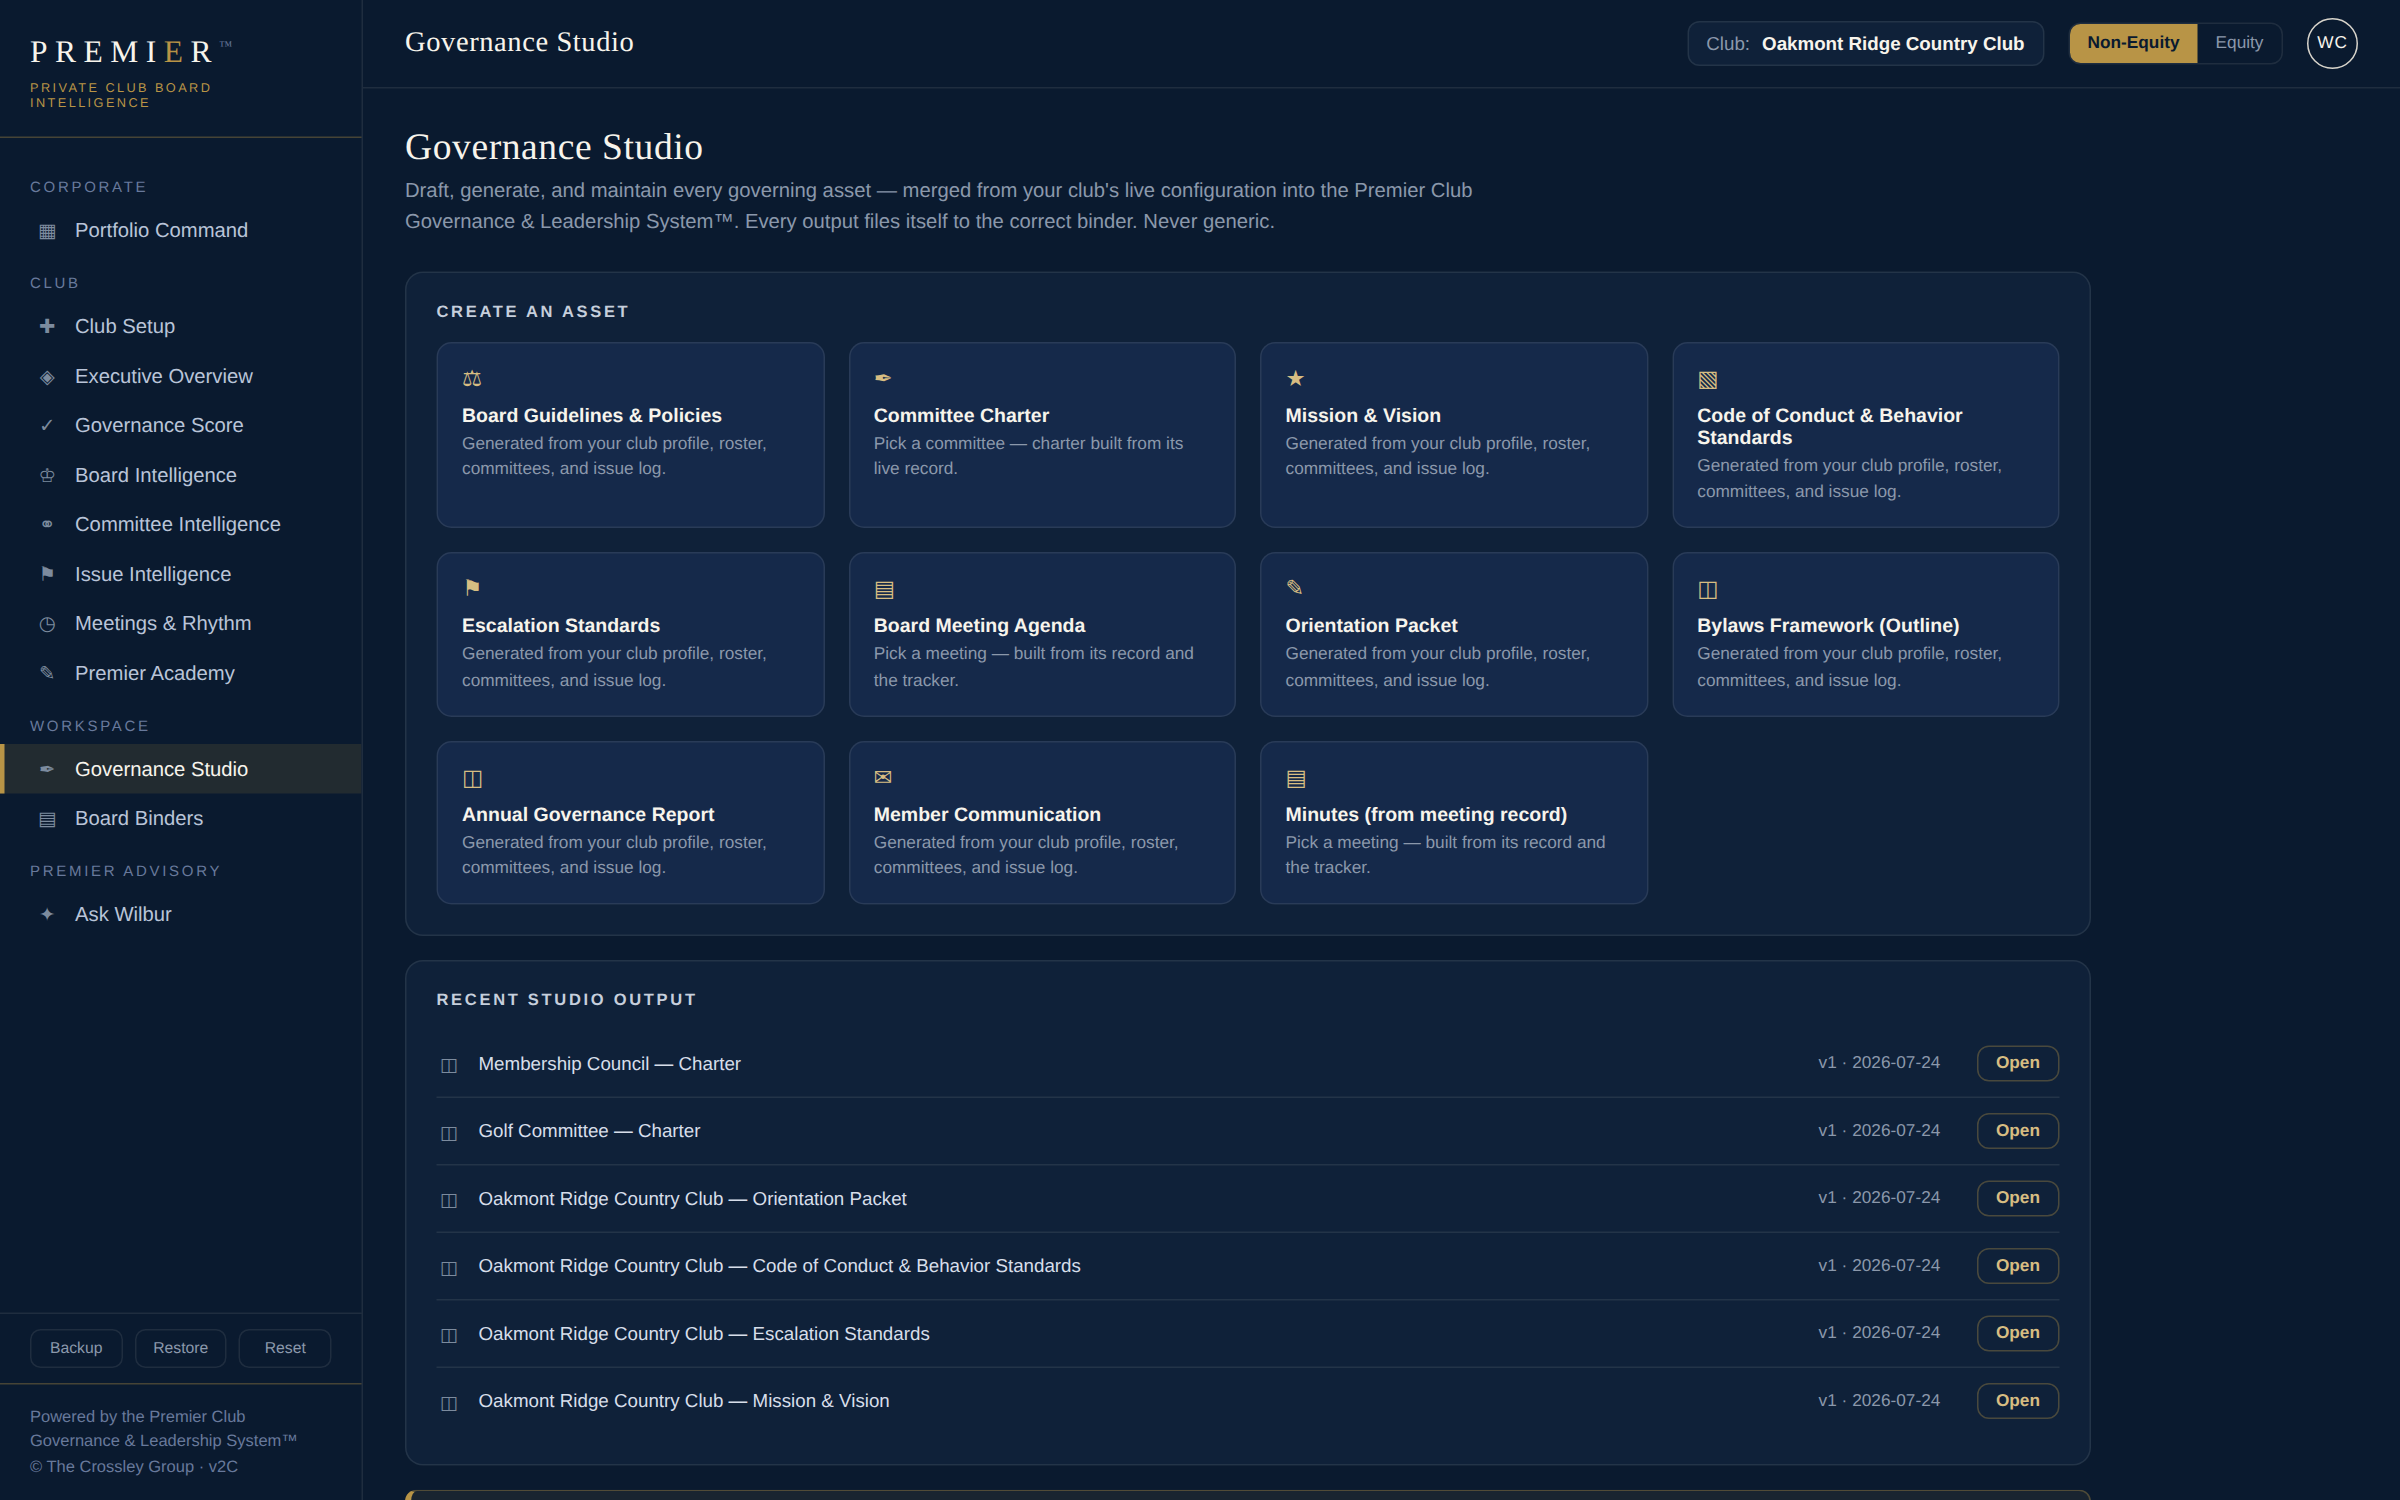Viewport: 2400px width, 1500px height.
Task: Click the Portfolio Command grid icon
Action: tap(47, 231)
